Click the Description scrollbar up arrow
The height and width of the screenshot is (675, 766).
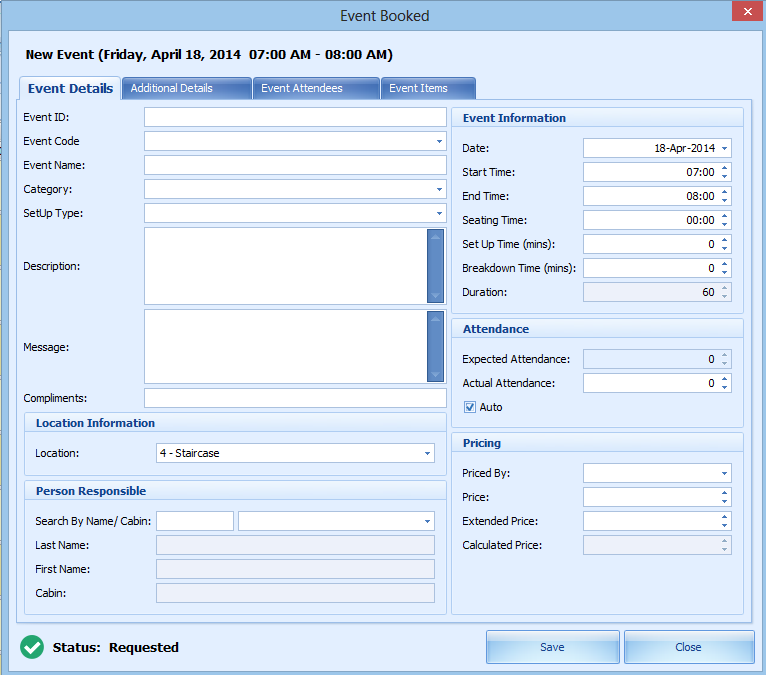click(x=435, y=236)
